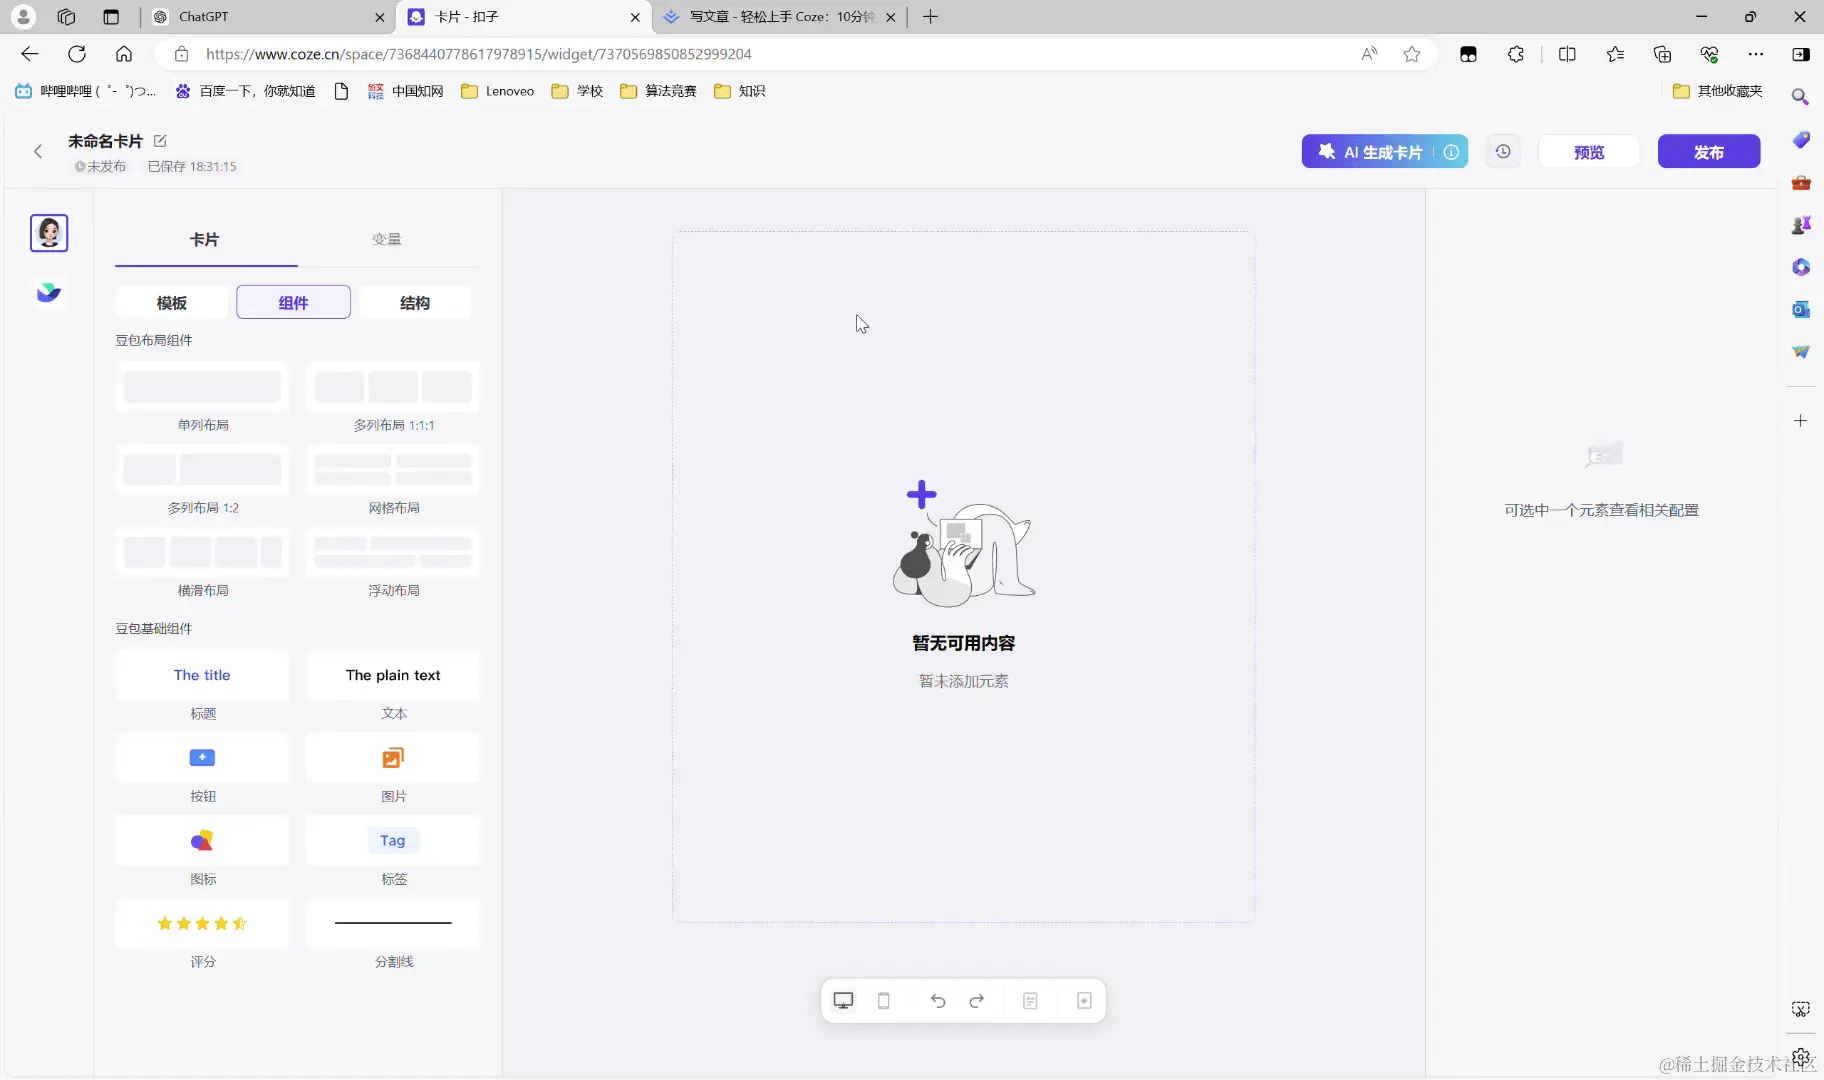Select the 图片 image component

393,758
